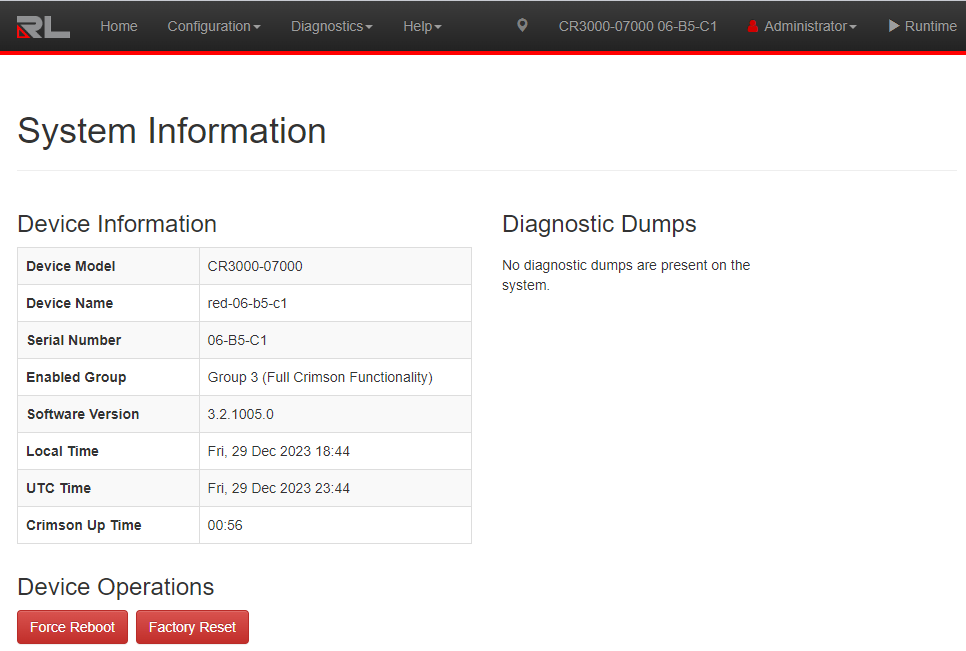The height and width of the screenshot is (651, 966).
Task: Click the System Information page heading
Action: pos(172,131)
